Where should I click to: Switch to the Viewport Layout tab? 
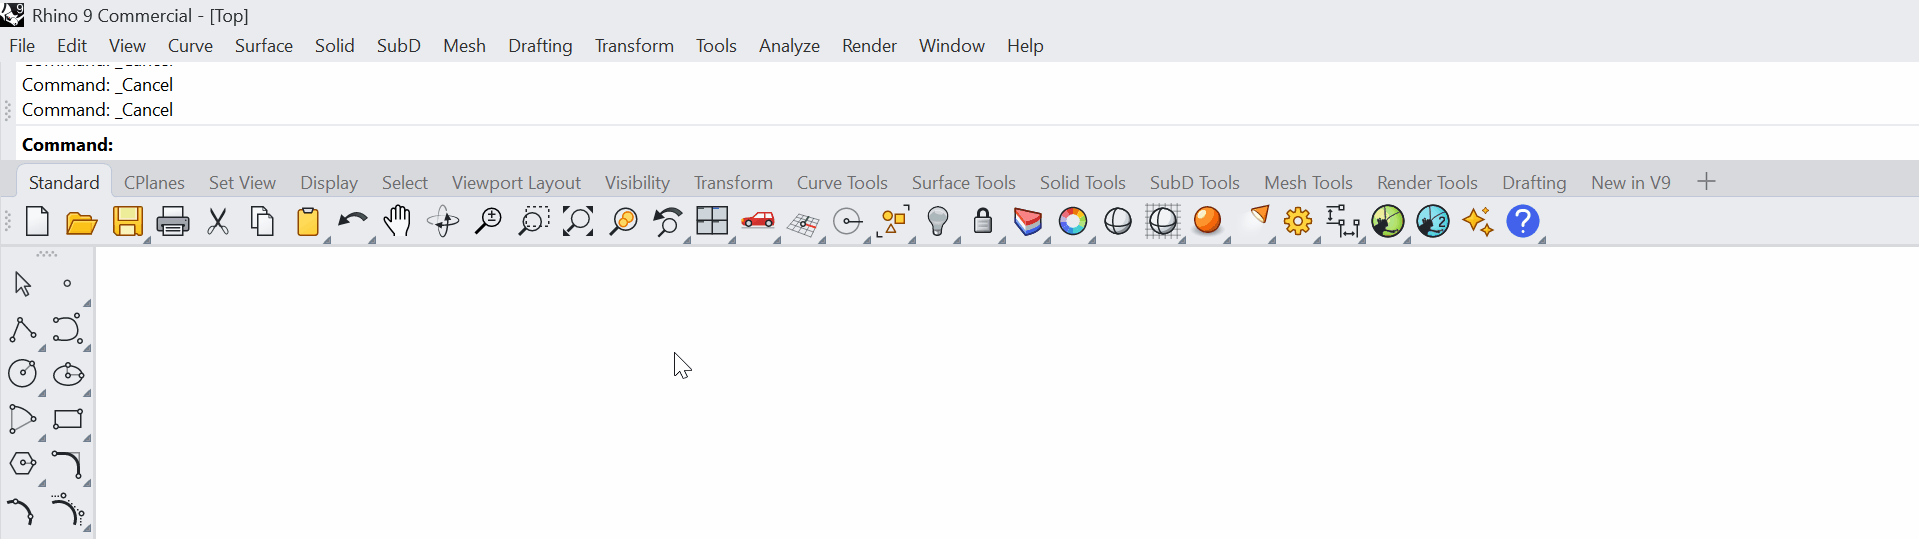pos(516,183)
